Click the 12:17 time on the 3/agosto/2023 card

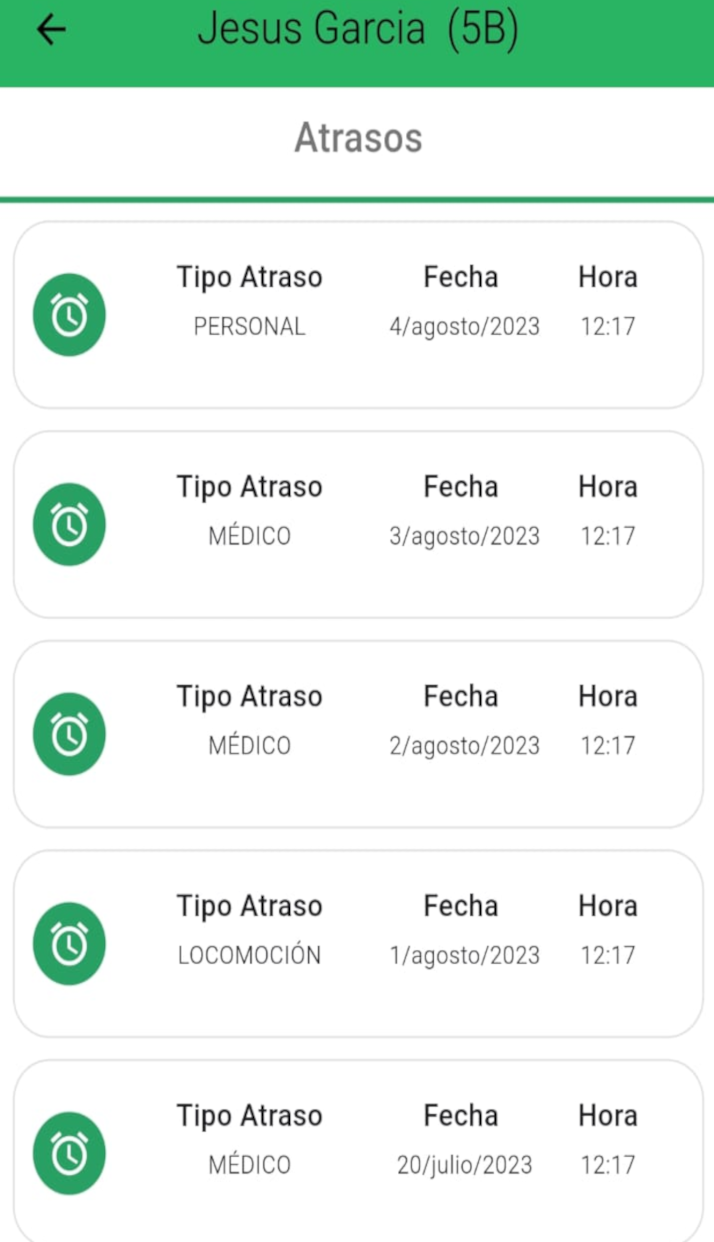608,537
